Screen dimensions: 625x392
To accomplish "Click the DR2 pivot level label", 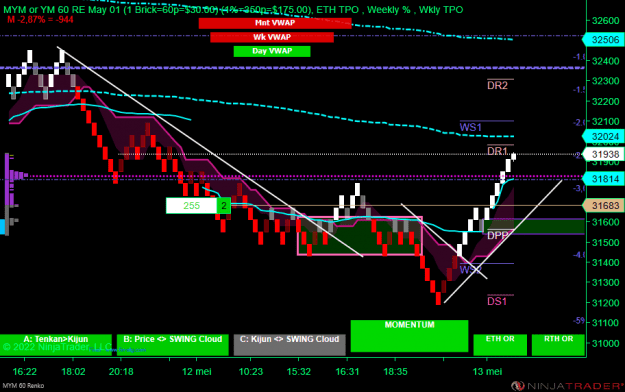I will [497, 85].
